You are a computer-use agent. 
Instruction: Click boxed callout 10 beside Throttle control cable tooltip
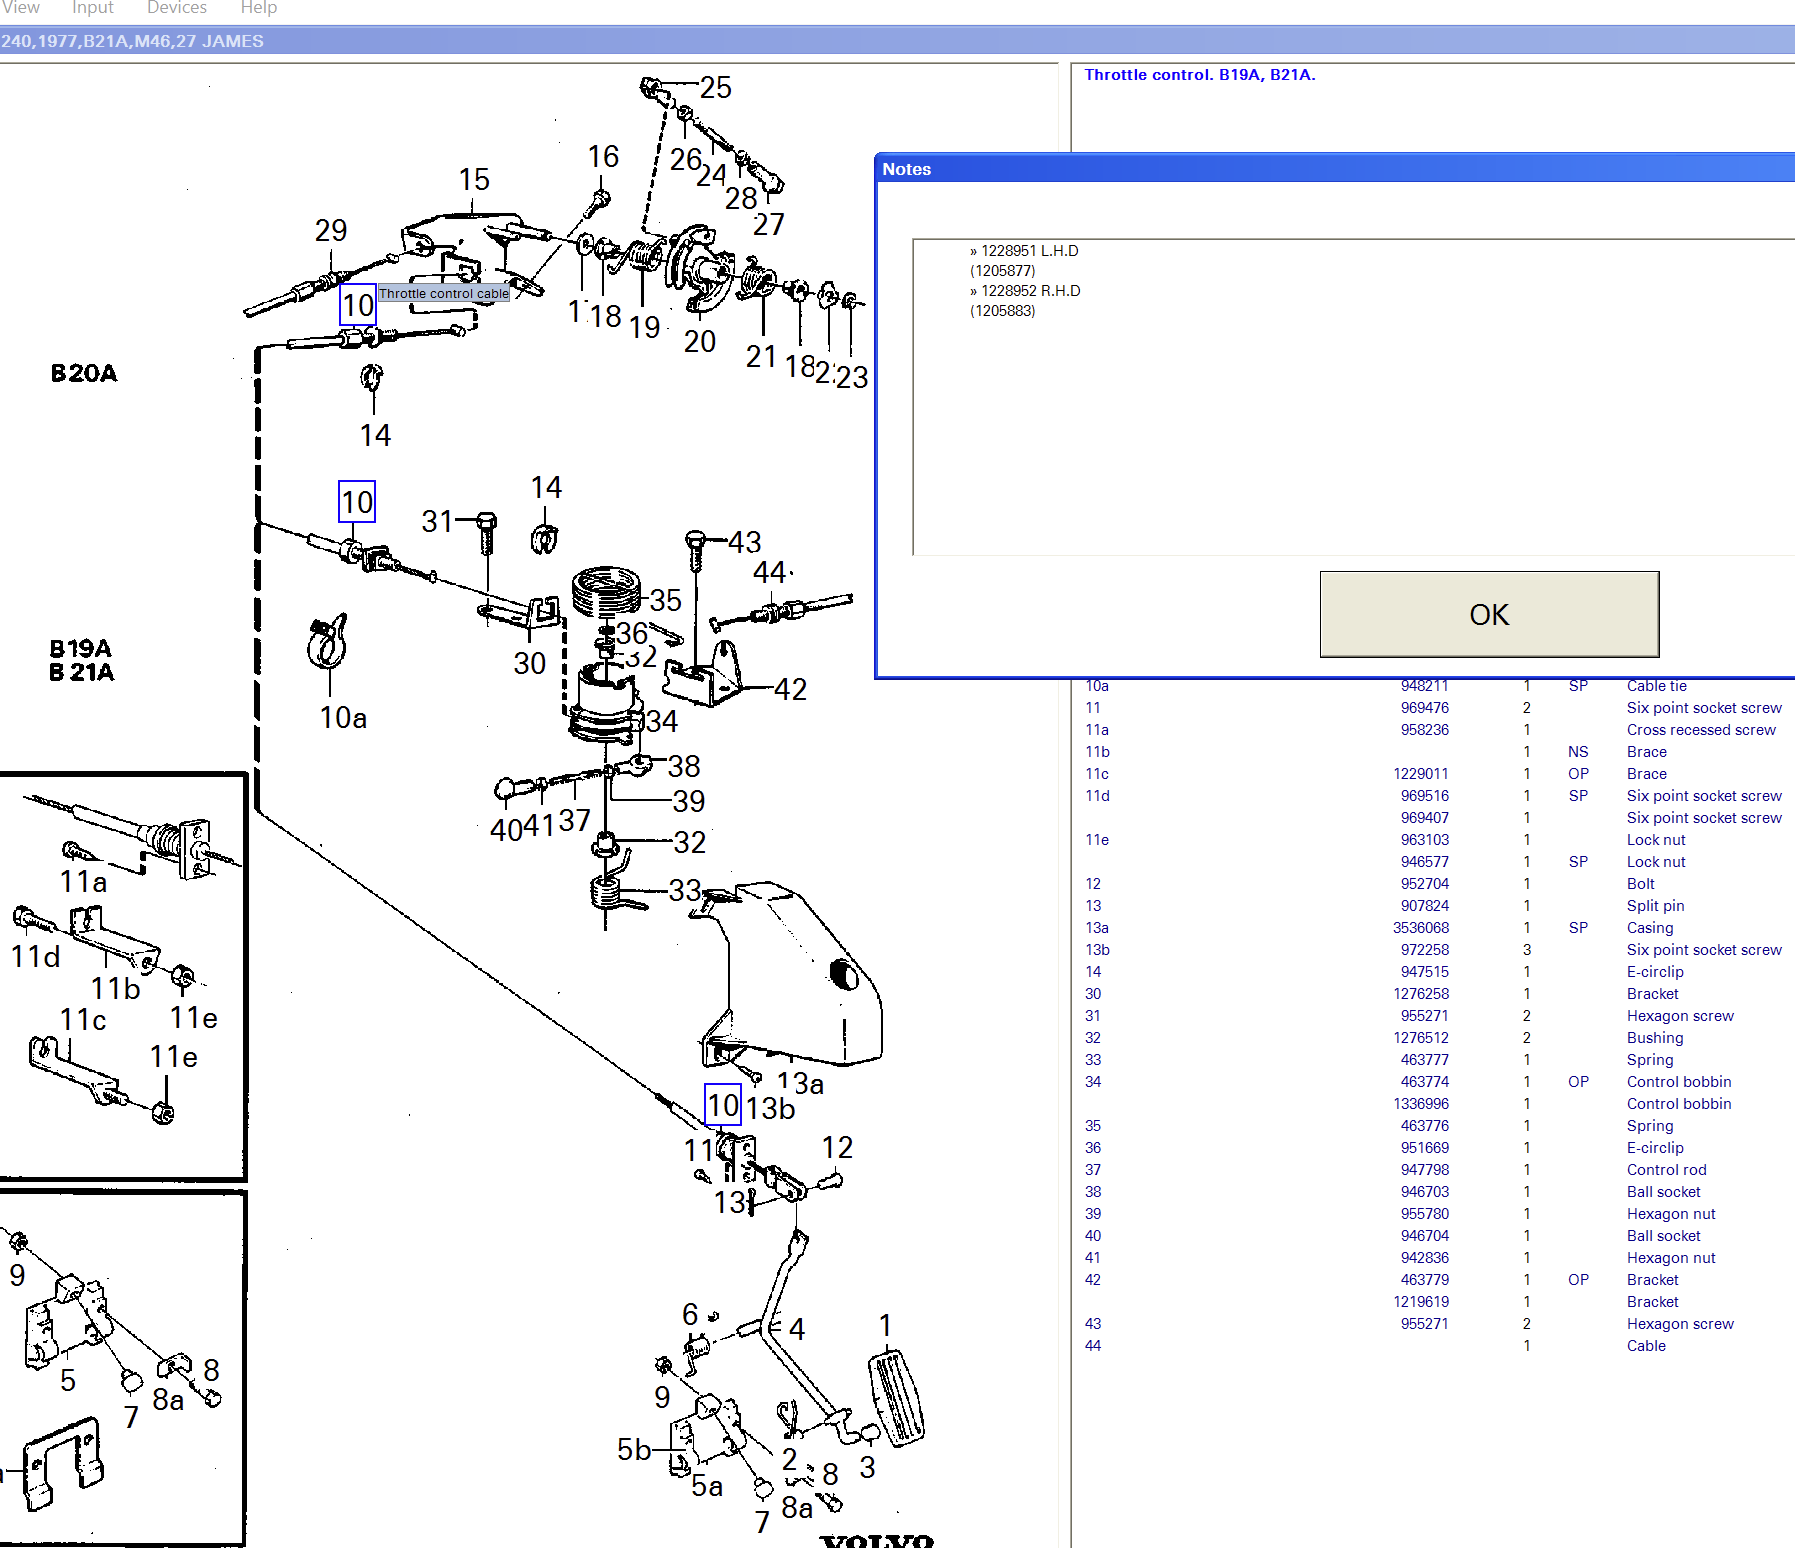(358, 305)
